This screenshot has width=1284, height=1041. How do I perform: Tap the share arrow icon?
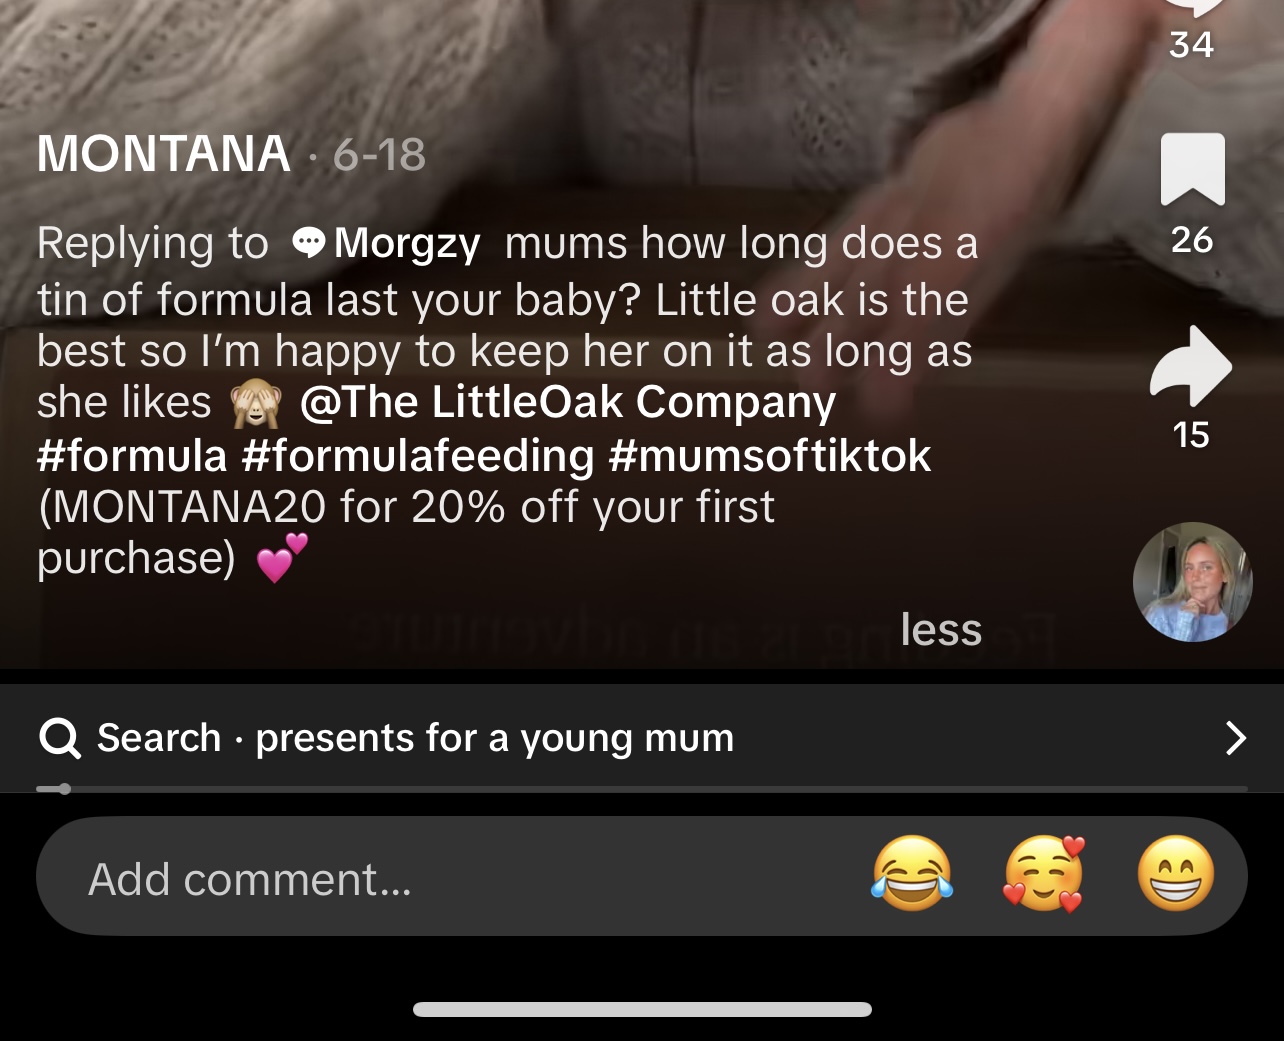1191,365
